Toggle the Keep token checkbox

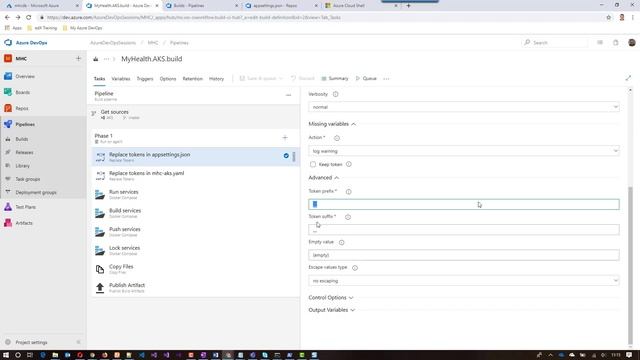(313, 164)
